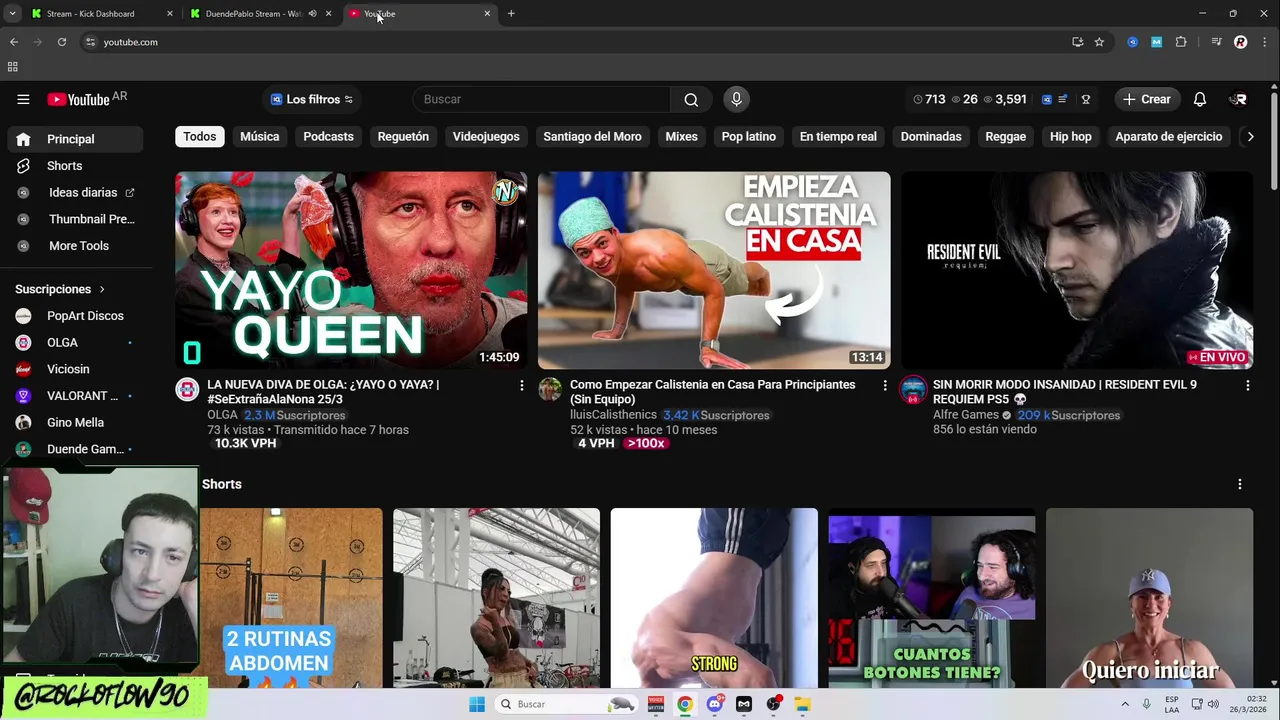Open options for Resident Evil 9 video

coord(1247,385)
